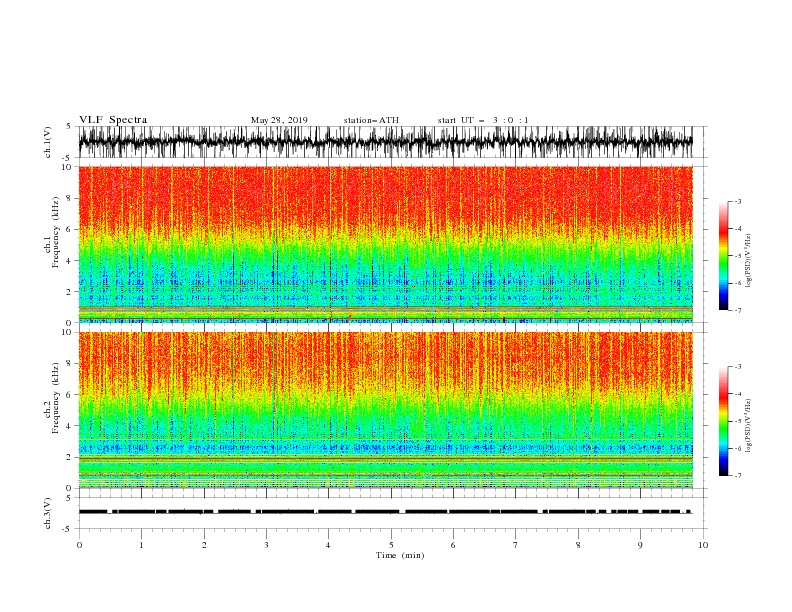
Task: Click the "0" kHz tick on ch.2 frequency axis
Action: point(69,488)
